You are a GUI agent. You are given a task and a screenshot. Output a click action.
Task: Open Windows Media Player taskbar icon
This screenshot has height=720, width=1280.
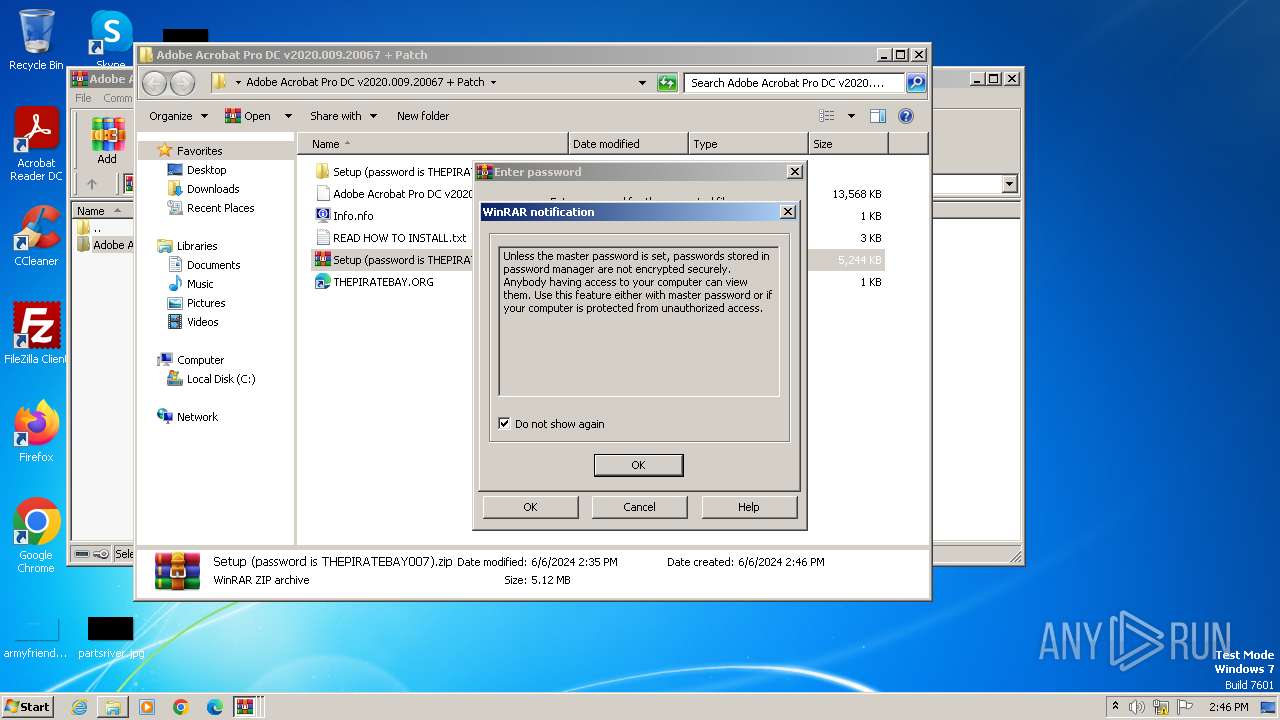coord(147,707)
